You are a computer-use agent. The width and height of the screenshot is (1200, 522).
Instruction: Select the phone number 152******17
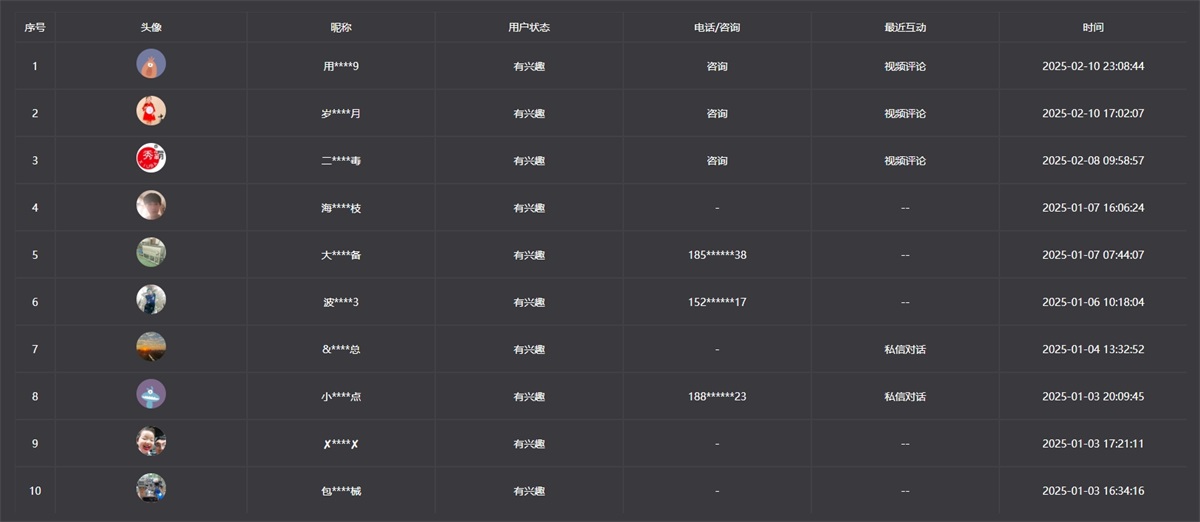point(717,302)
